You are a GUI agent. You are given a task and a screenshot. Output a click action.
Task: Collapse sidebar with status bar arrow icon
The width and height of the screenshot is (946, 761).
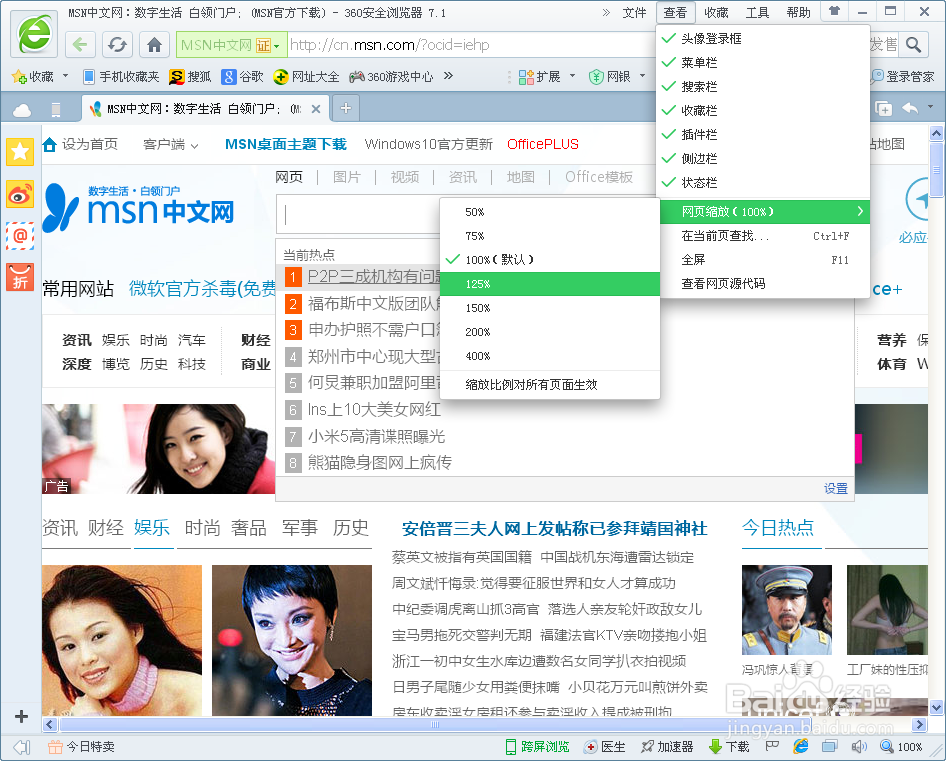pos(22,747)
